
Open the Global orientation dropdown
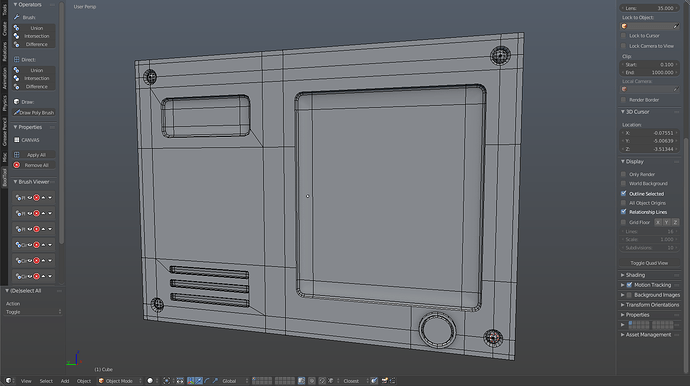(235, 381)
